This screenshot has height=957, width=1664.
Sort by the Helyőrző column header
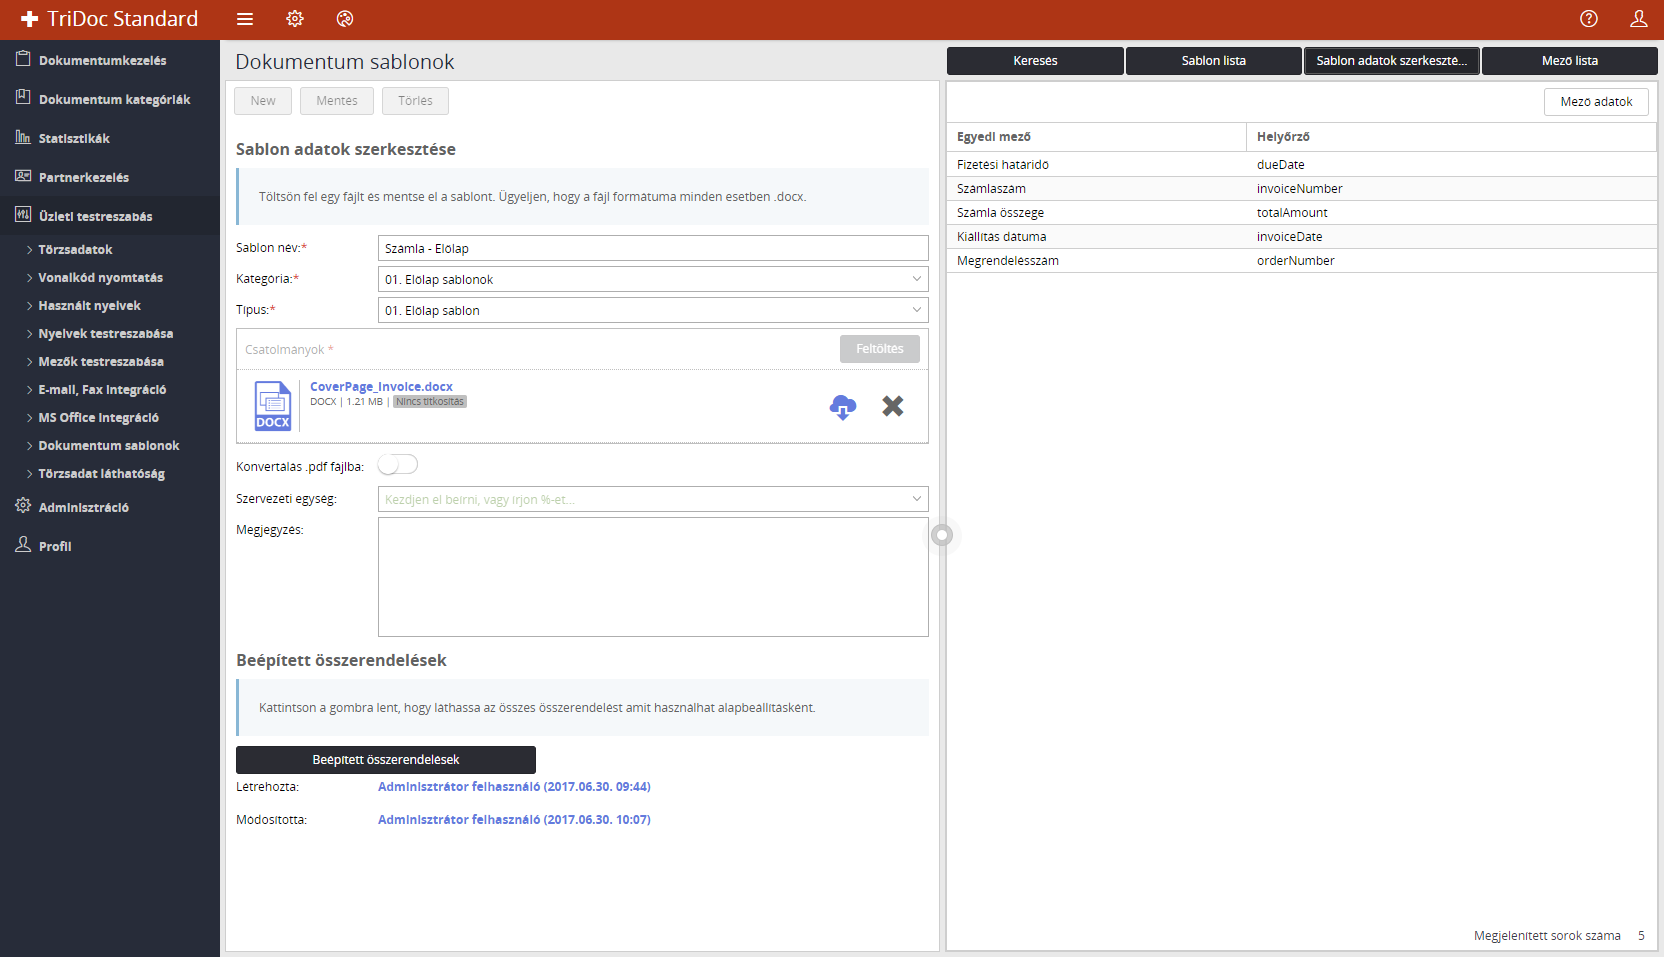pos(1451,137)
